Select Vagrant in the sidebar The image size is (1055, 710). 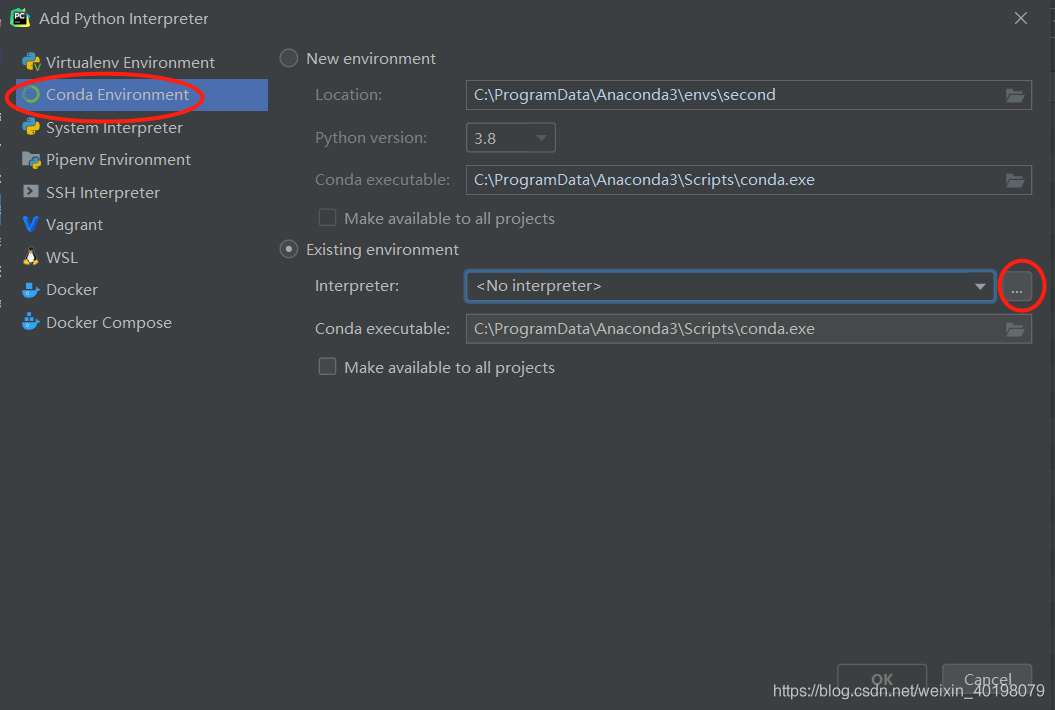click(141, 224)
